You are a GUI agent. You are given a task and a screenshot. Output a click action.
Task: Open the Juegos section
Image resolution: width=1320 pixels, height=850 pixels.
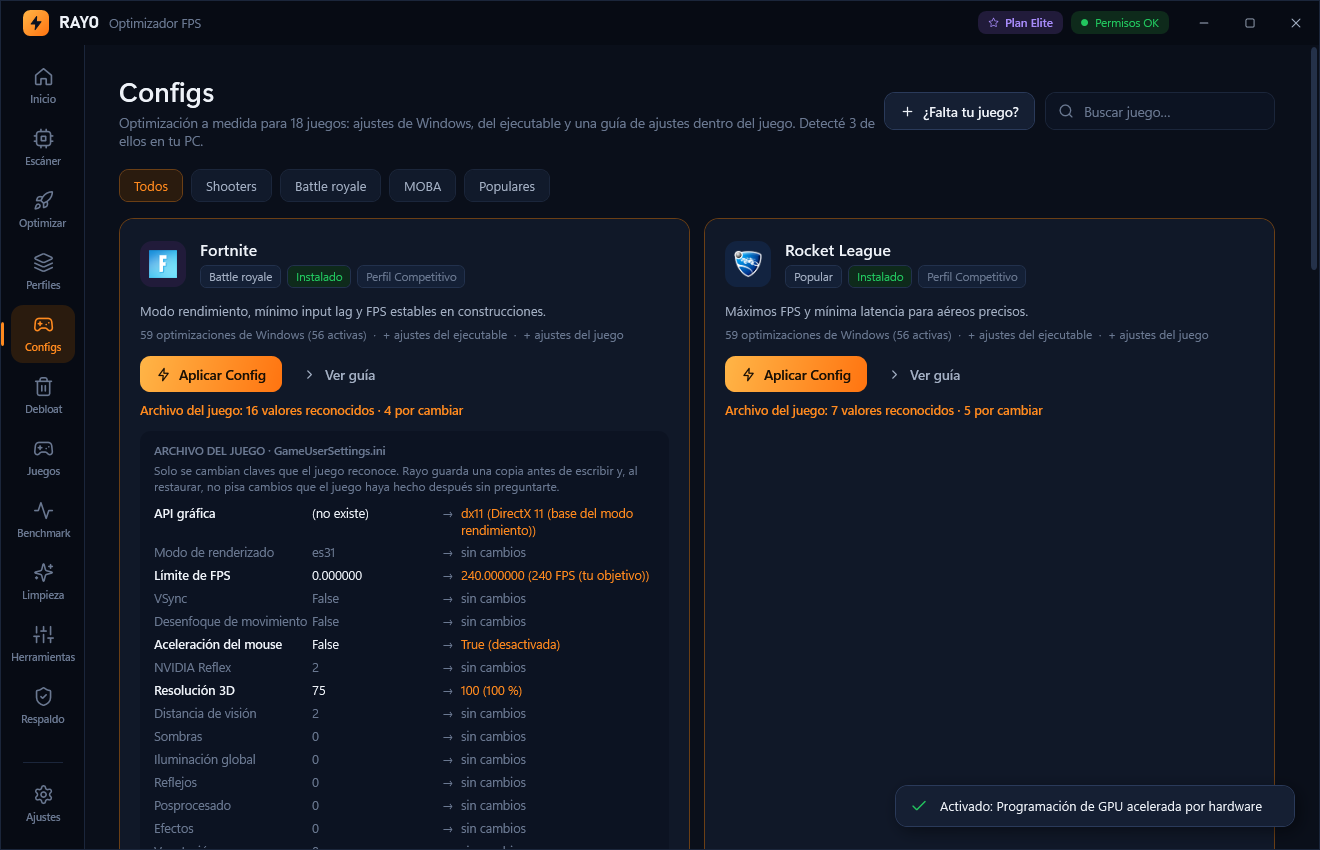(43, 458)
